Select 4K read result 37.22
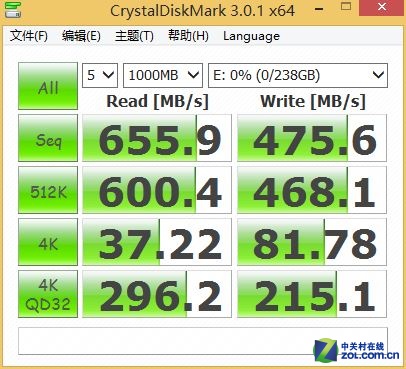 157,242
